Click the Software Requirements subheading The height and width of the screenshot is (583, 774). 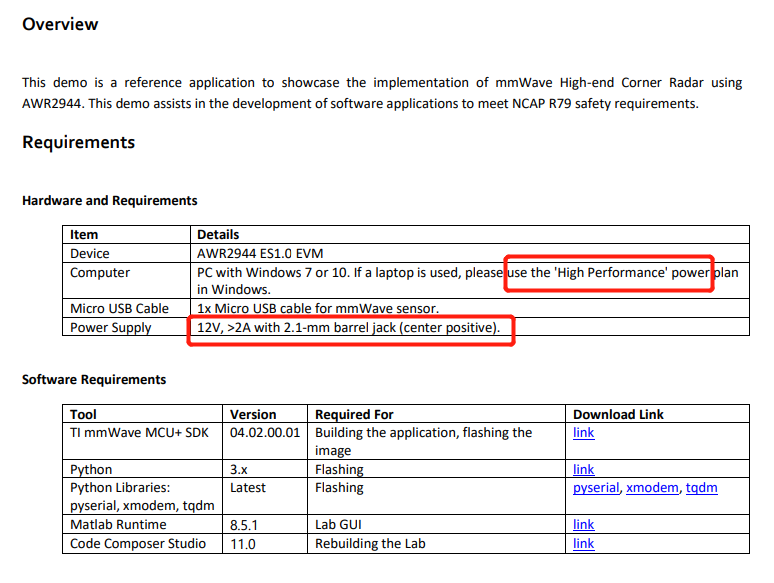[94, 380]
